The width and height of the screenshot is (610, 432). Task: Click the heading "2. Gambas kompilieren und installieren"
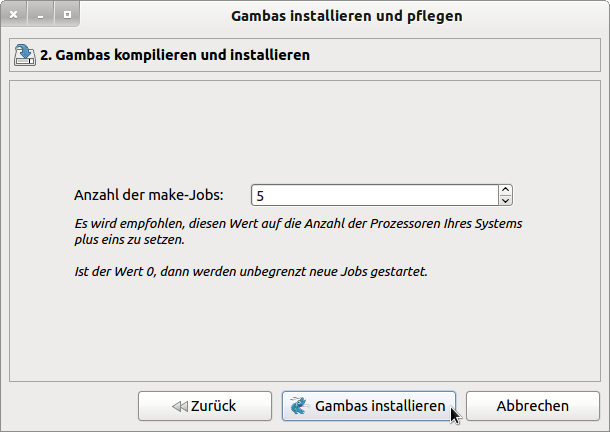175,55
